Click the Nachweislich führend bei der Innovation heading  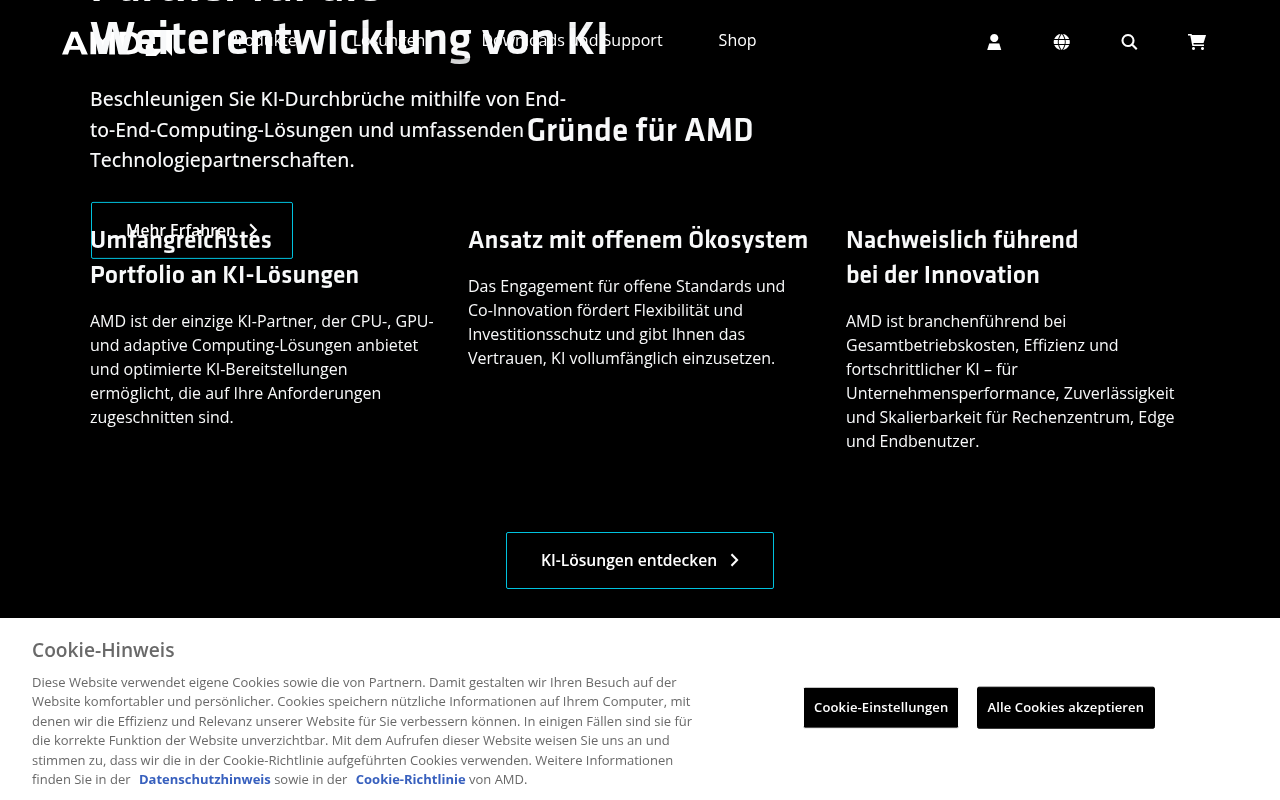pos(962,257)
